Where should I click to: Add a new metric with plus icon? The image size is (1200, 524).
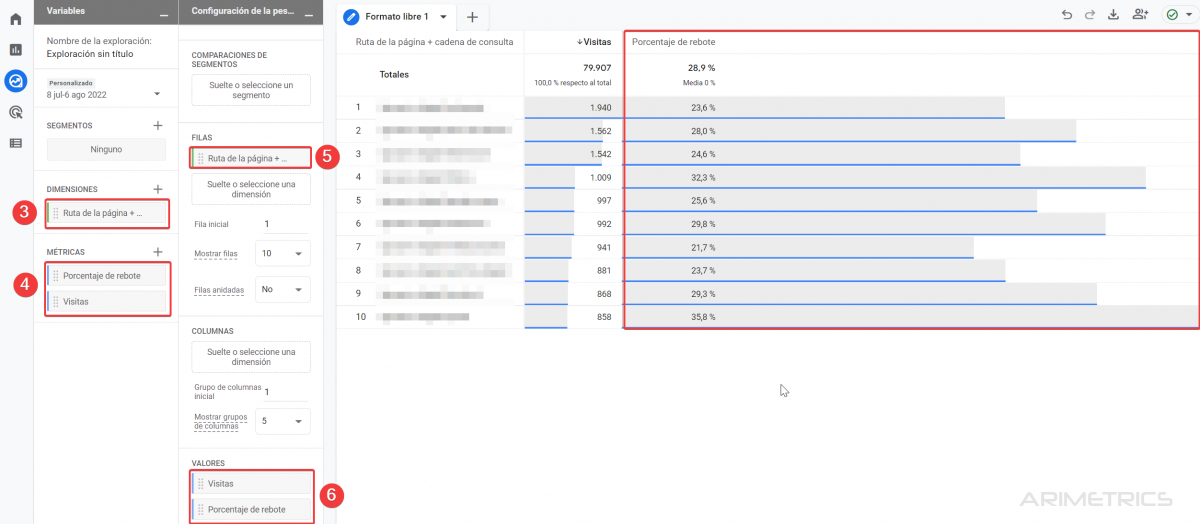coord(157,252)
